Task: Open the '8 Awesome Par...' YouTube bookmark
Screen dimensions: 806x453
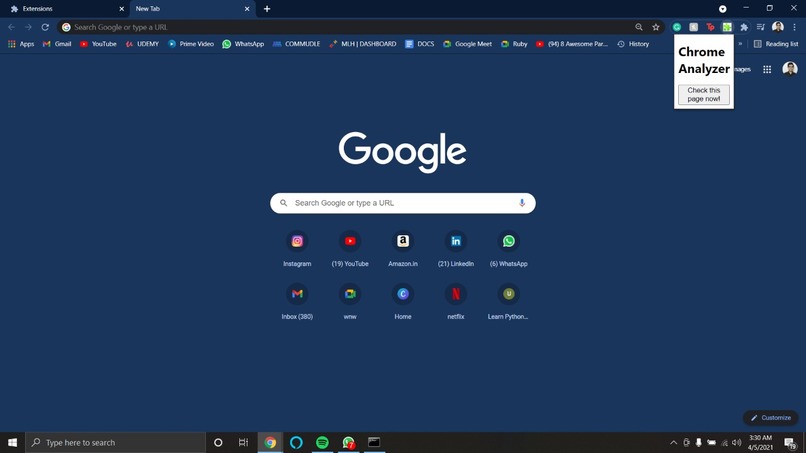Action: pos(572,44)
